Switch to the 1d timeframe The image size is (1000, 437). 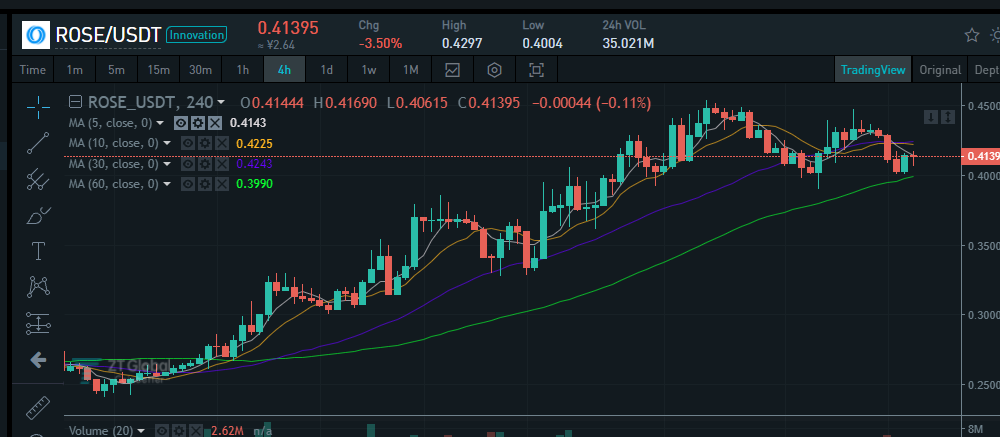point(327,70)
